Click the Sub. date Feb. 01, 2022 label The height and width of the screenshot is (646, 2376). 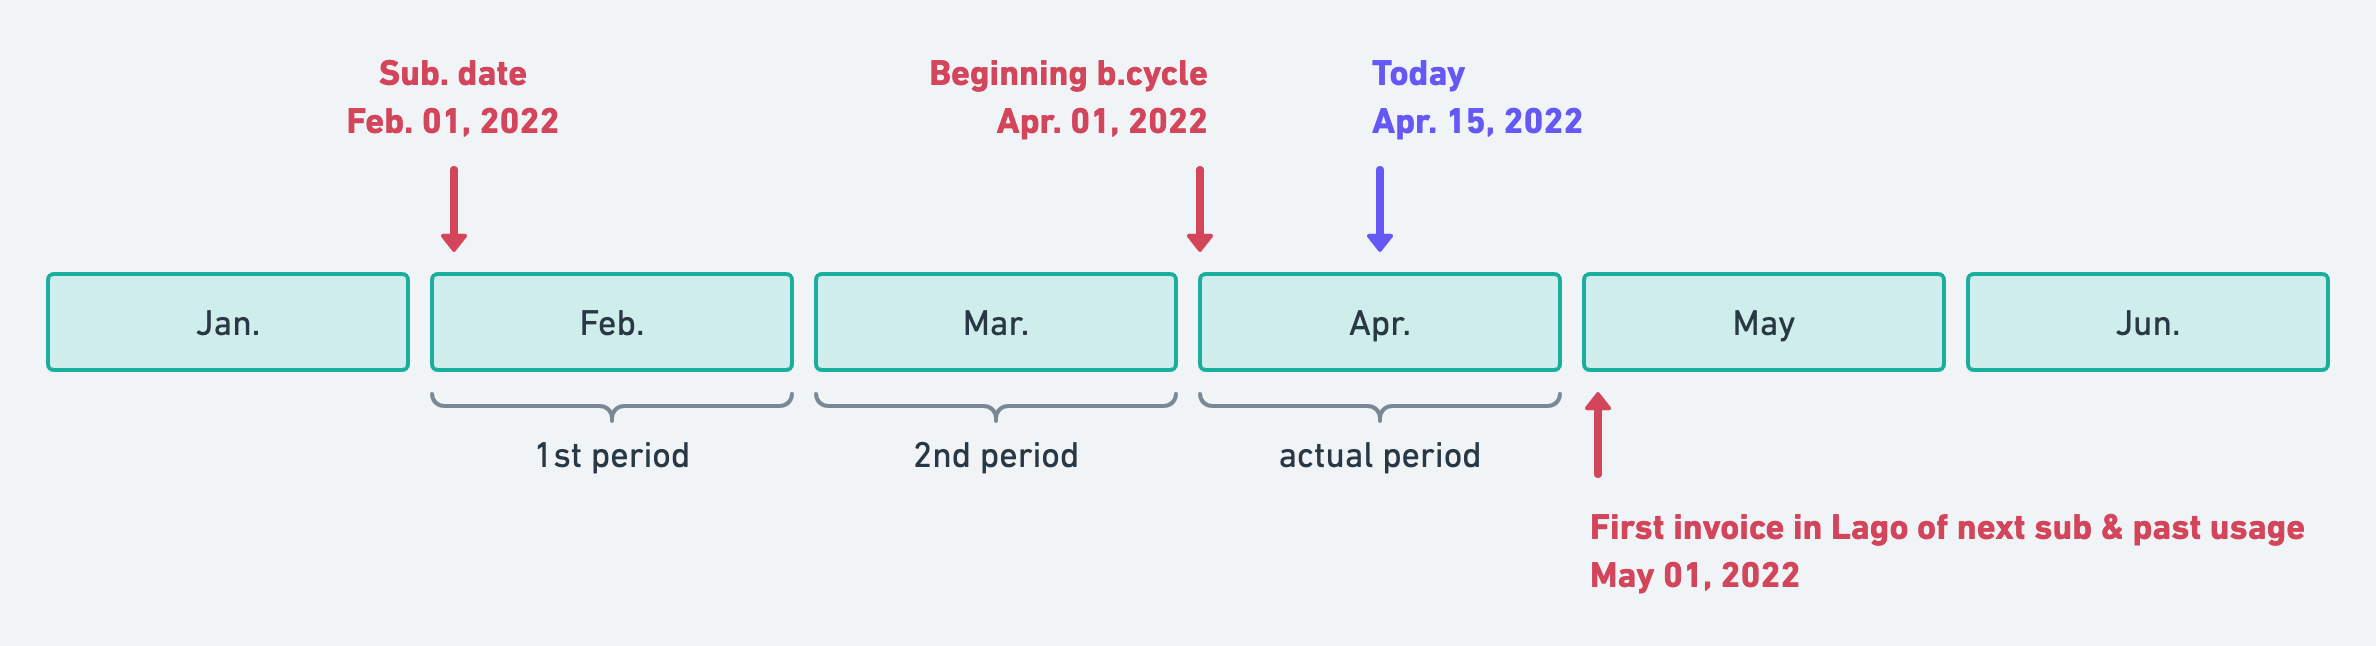tap(453, 97)
